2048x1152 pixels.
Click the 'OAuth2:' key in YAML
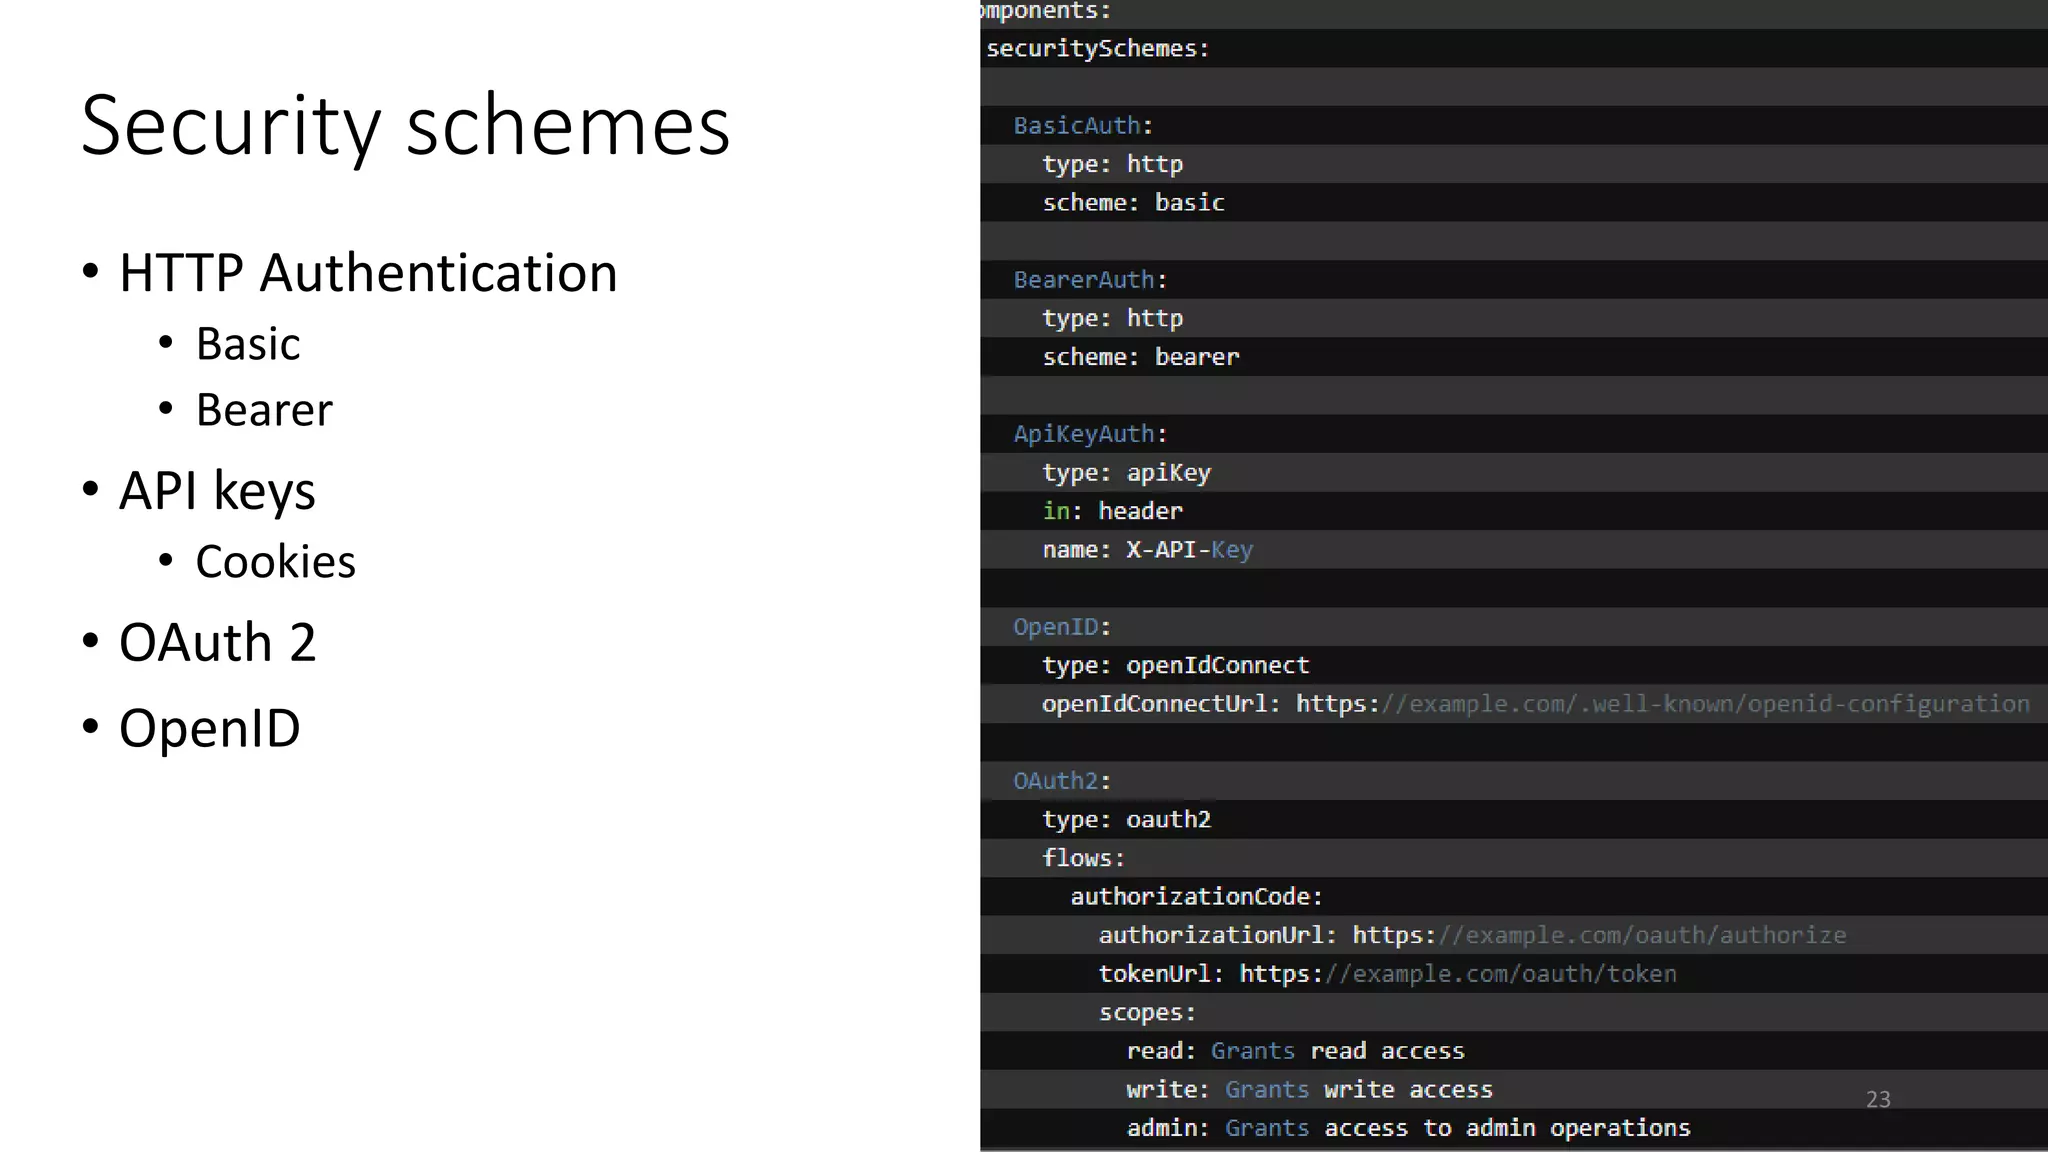click(1062, 781)
